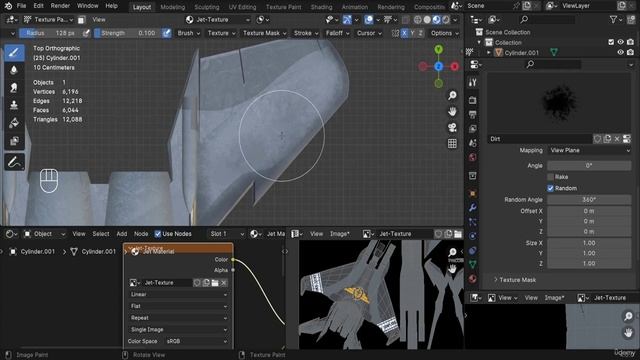Viewport: 640px width, 360px height.
Task: Select the Soften tool
Action: coord(14,70)
